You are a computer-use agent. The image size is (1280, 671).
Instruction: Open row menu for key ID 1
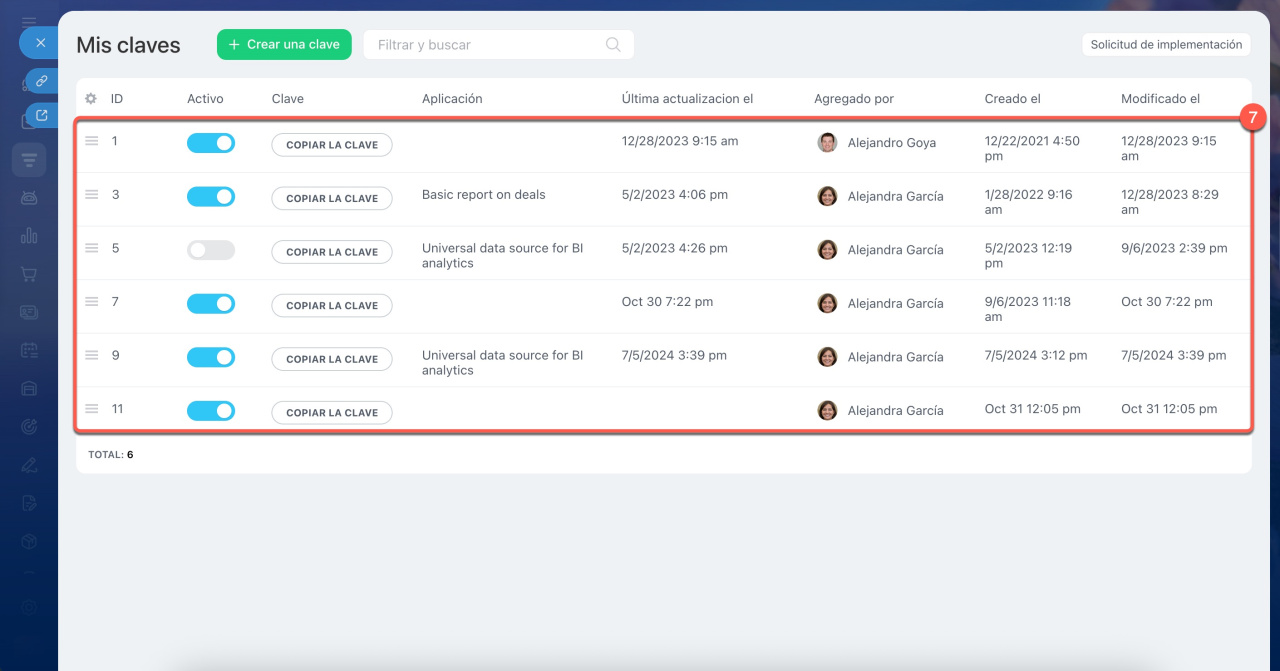click(x=91, y=142)
